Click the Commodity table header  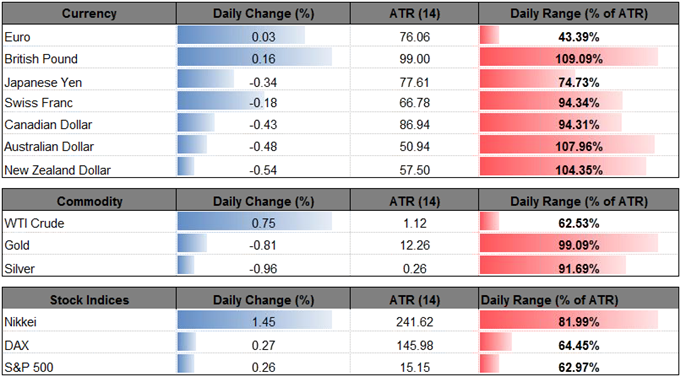tap(89, 201)
